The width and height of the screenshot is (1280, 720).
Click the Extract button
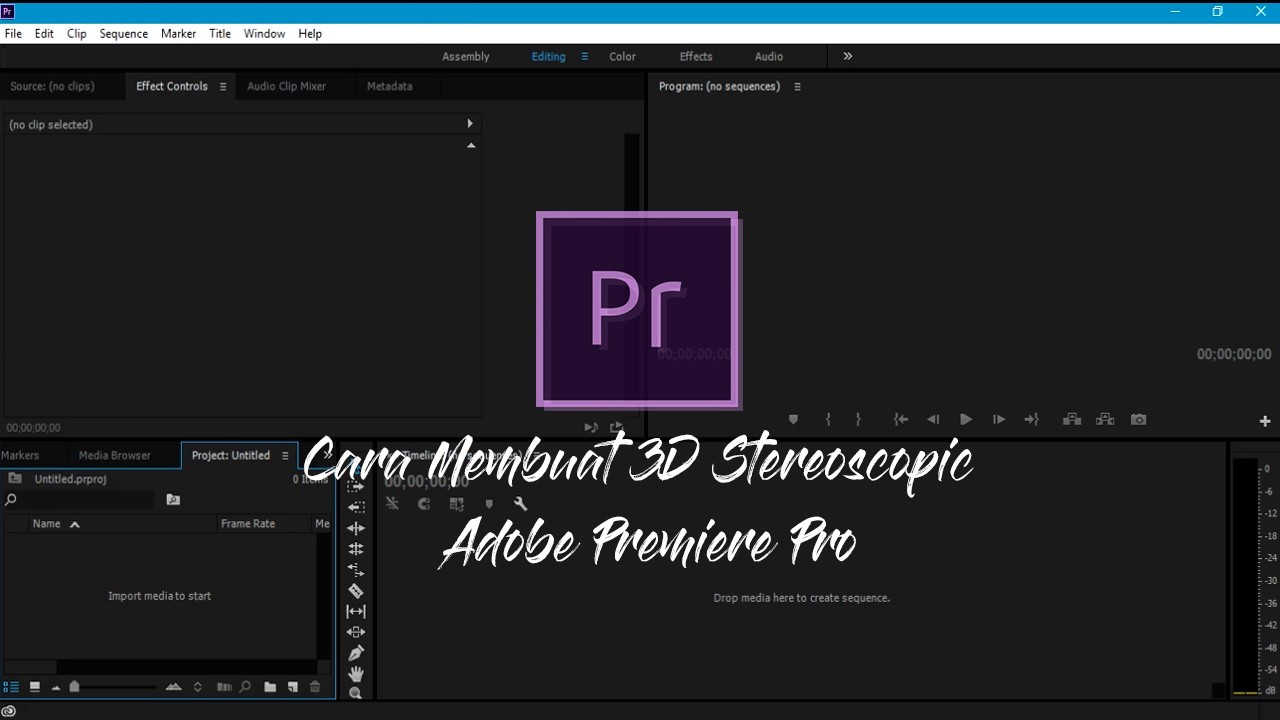point(1105,420)
